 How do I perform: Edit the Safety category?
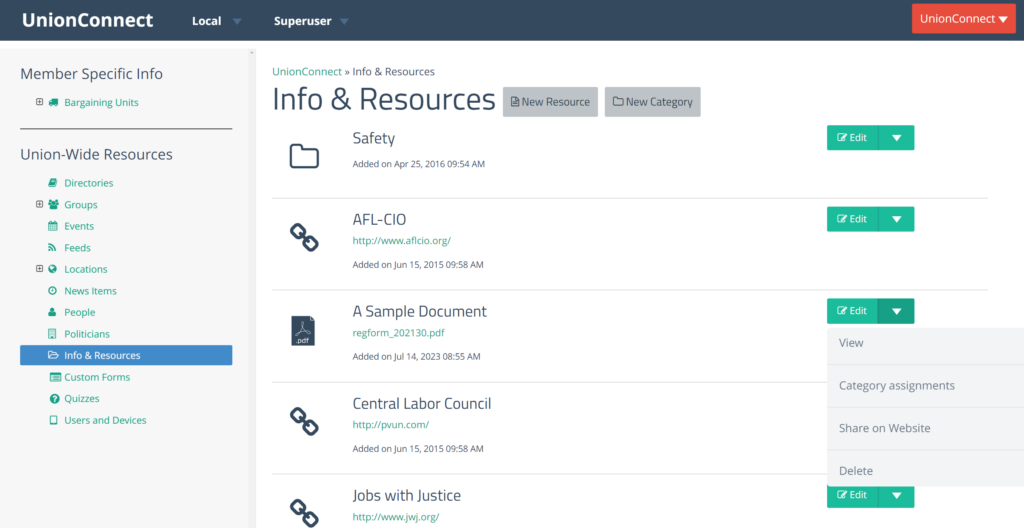852,138
